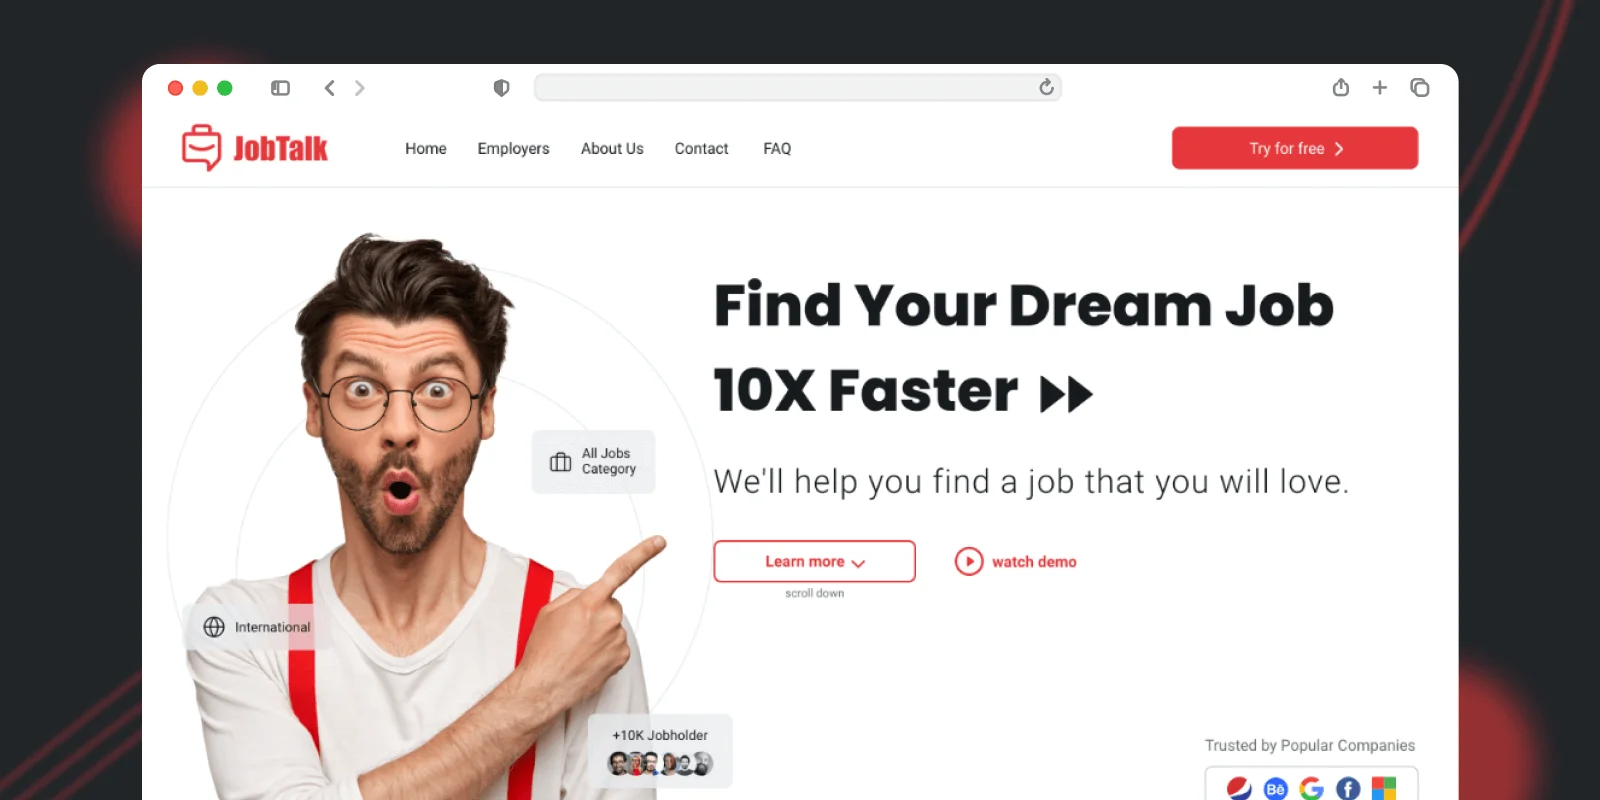Go to the FAQ page
1600x800 pixels.
tap(777, 148)
